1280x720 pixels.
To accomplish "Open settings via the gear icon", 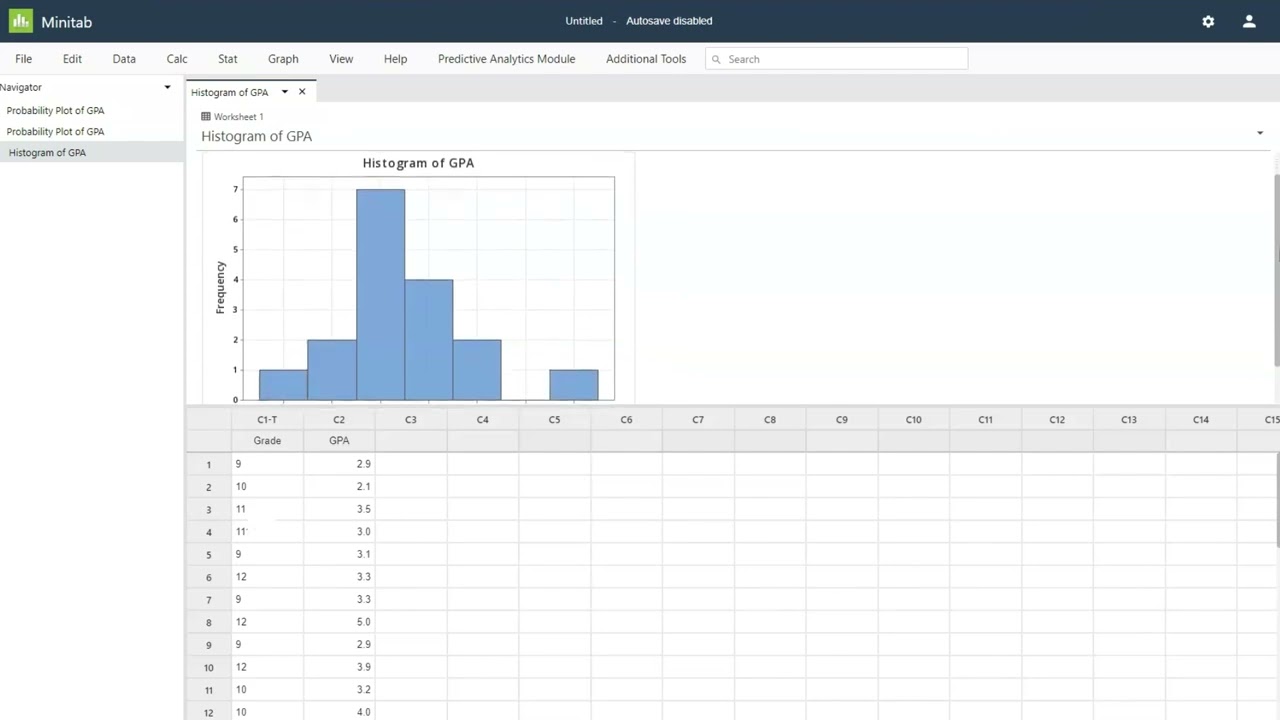I will pyautogui.click(x=1208, y=21).
